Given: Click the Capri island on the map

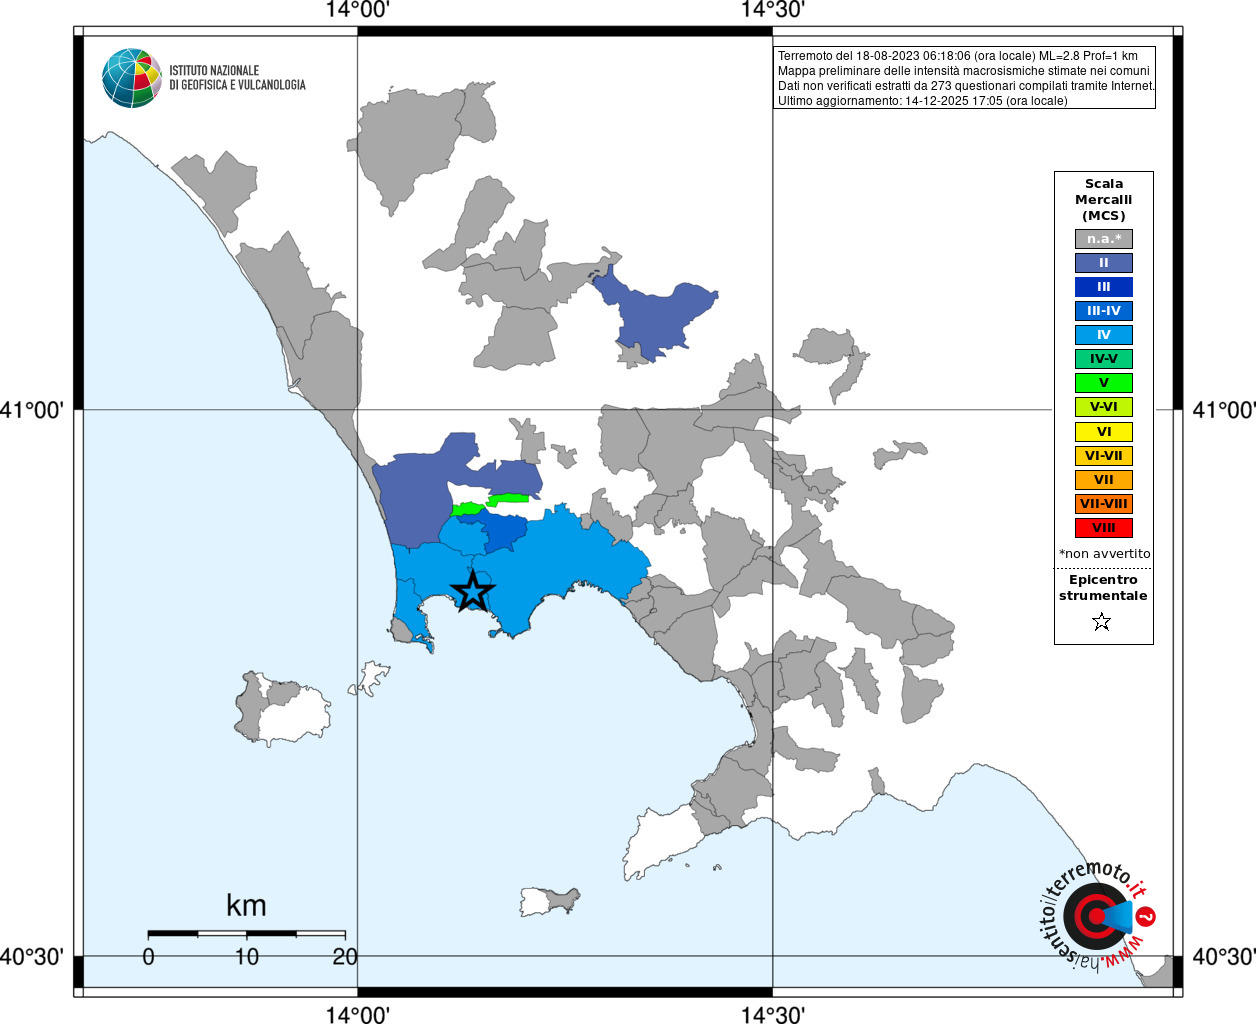Looking at the screenshot, I should (x=548, y=901).
